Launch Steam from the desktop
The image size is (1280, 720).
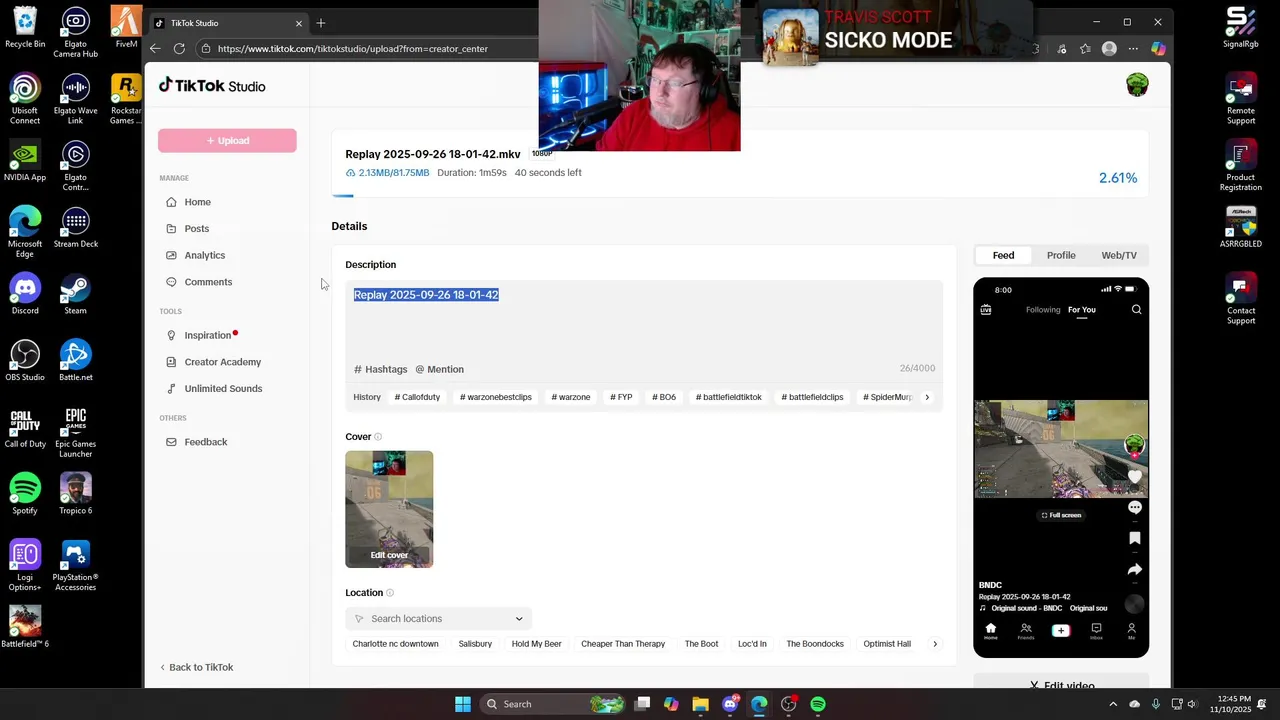pyautogui.click(x=75, y=294)
